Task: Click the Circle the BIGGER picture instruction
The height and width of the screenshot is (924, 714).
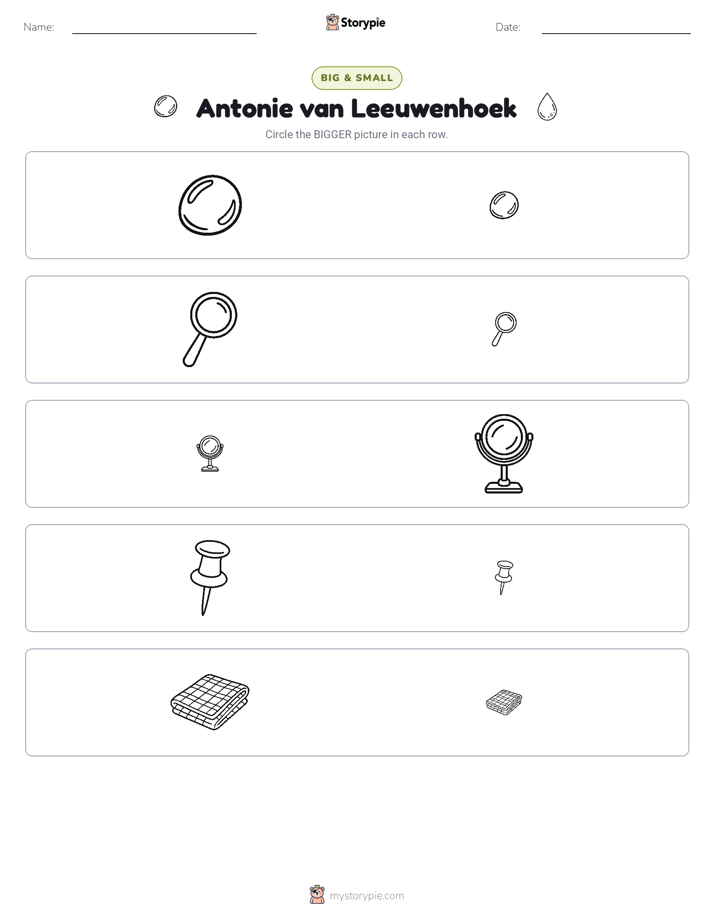Action: coord(356,134)
